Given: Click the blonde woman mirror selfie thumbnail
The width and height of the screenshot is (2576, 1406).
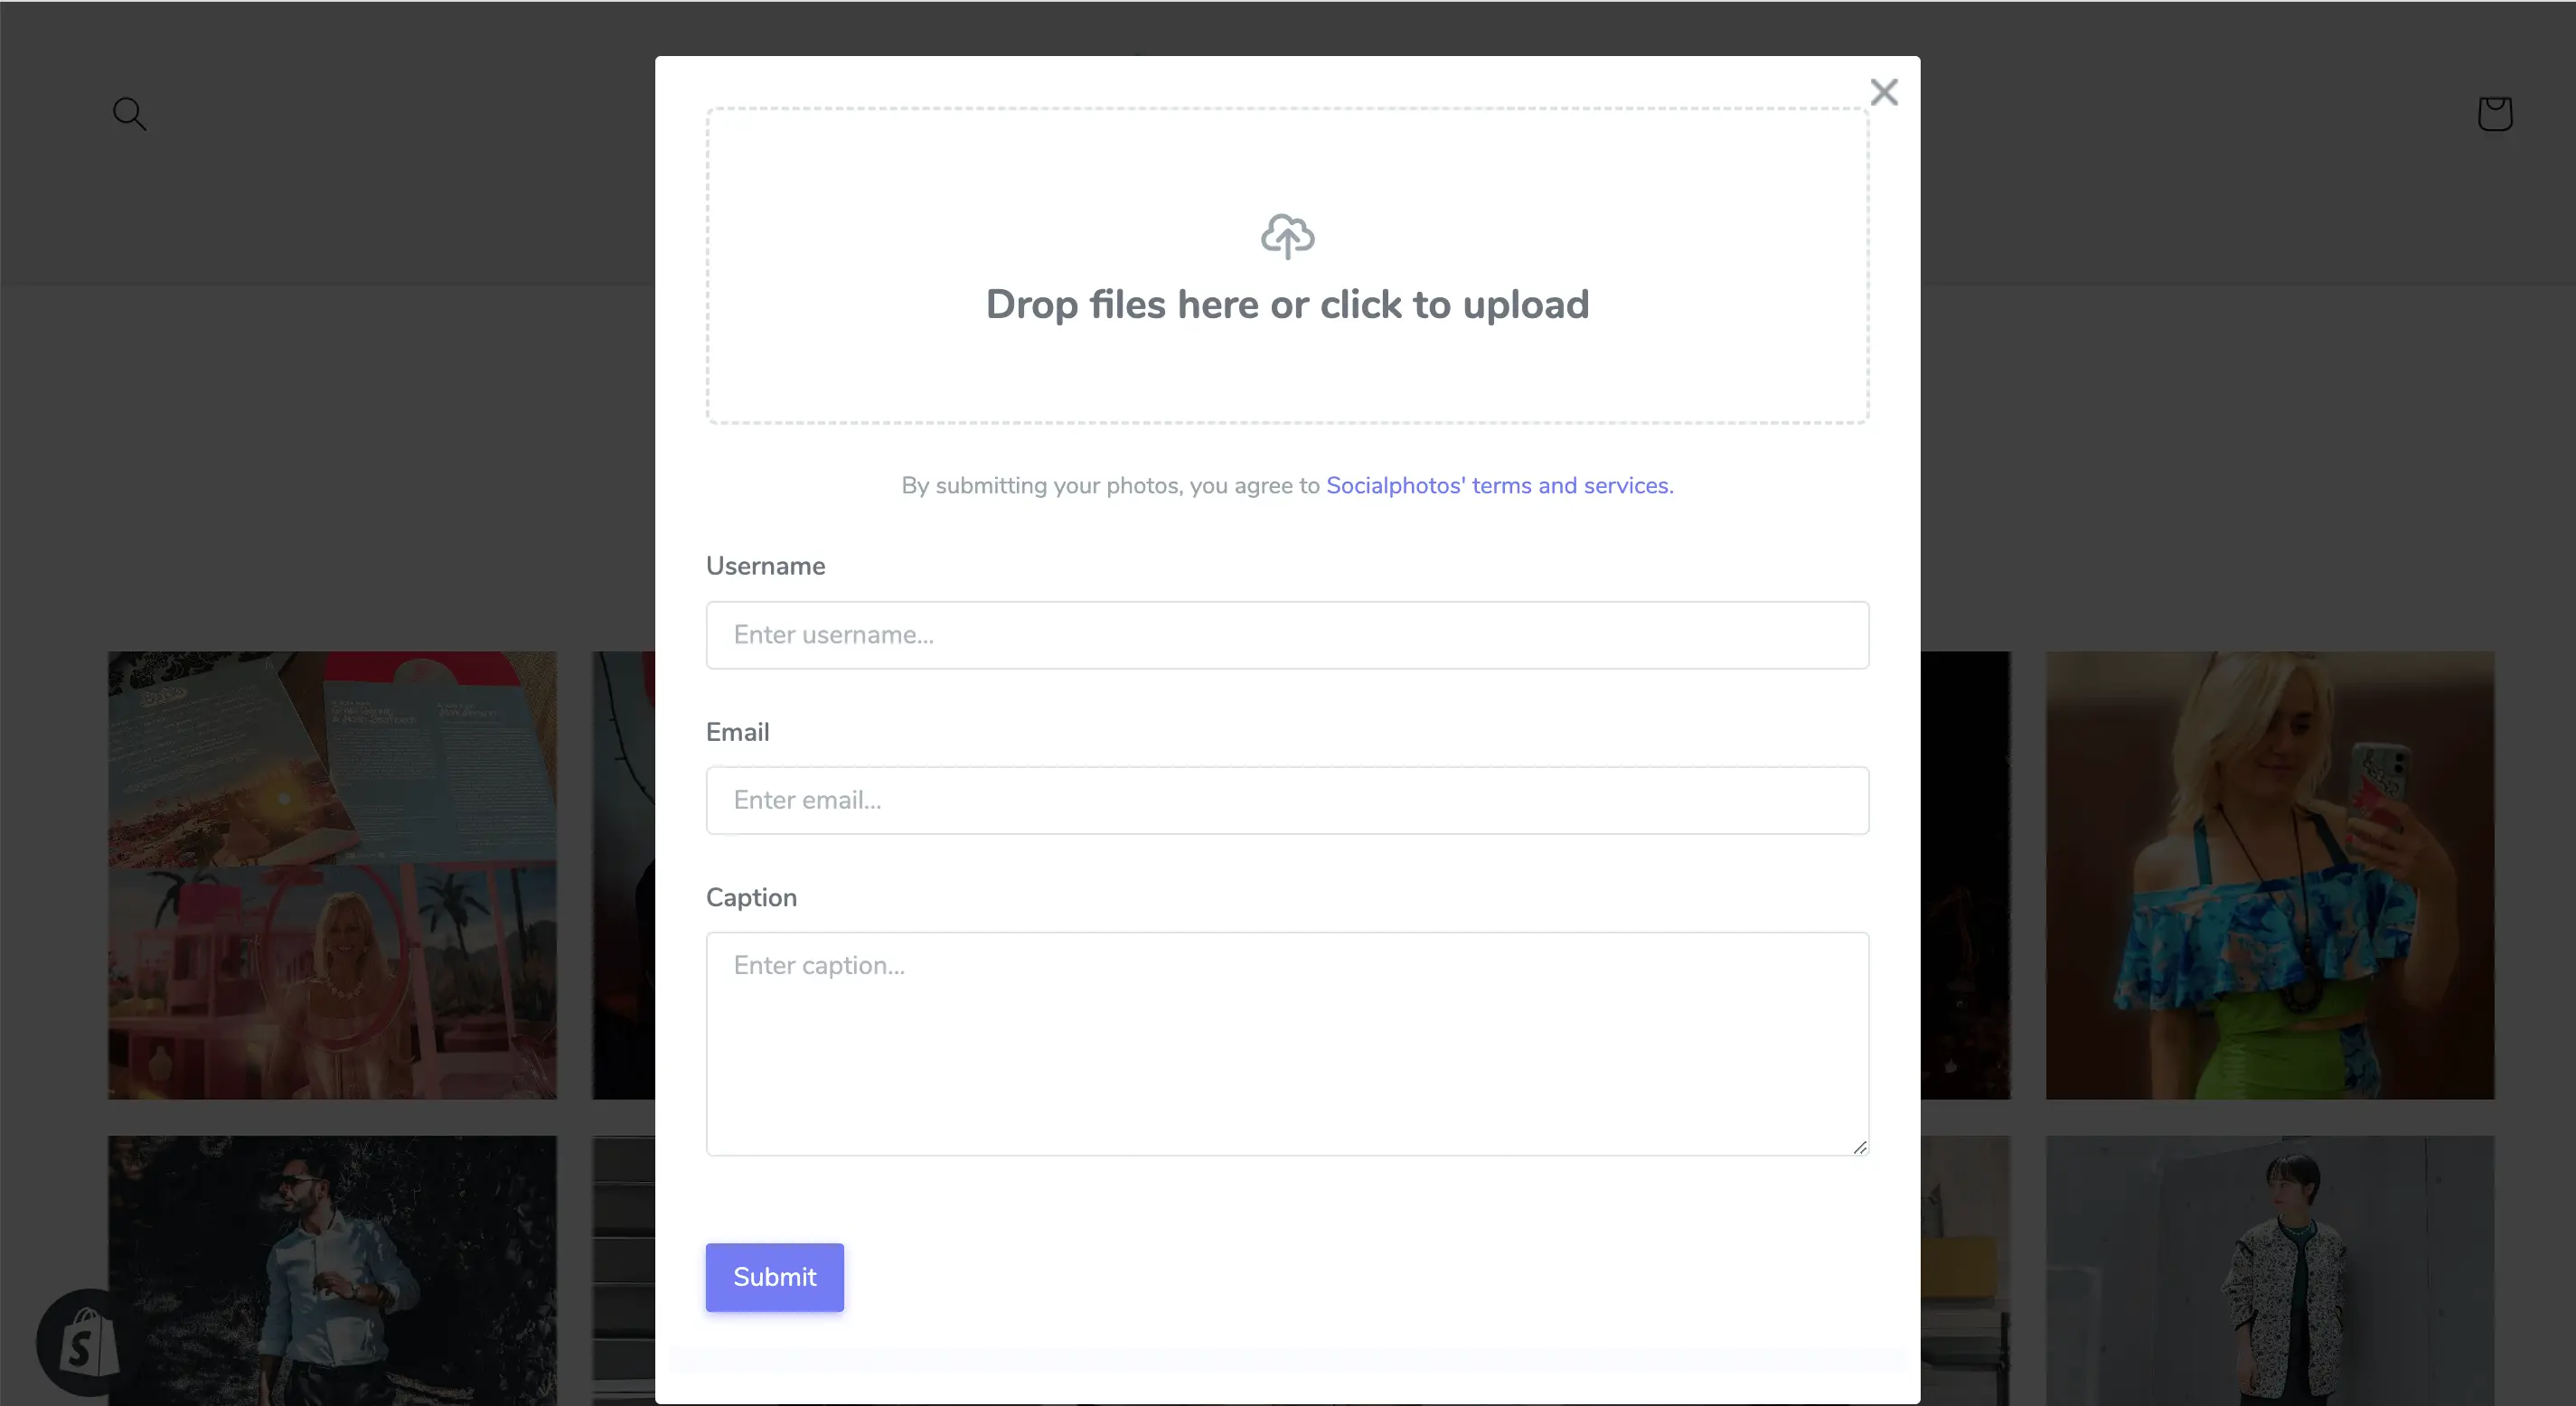Looking at the screenshot, I should coord(2270,875).
